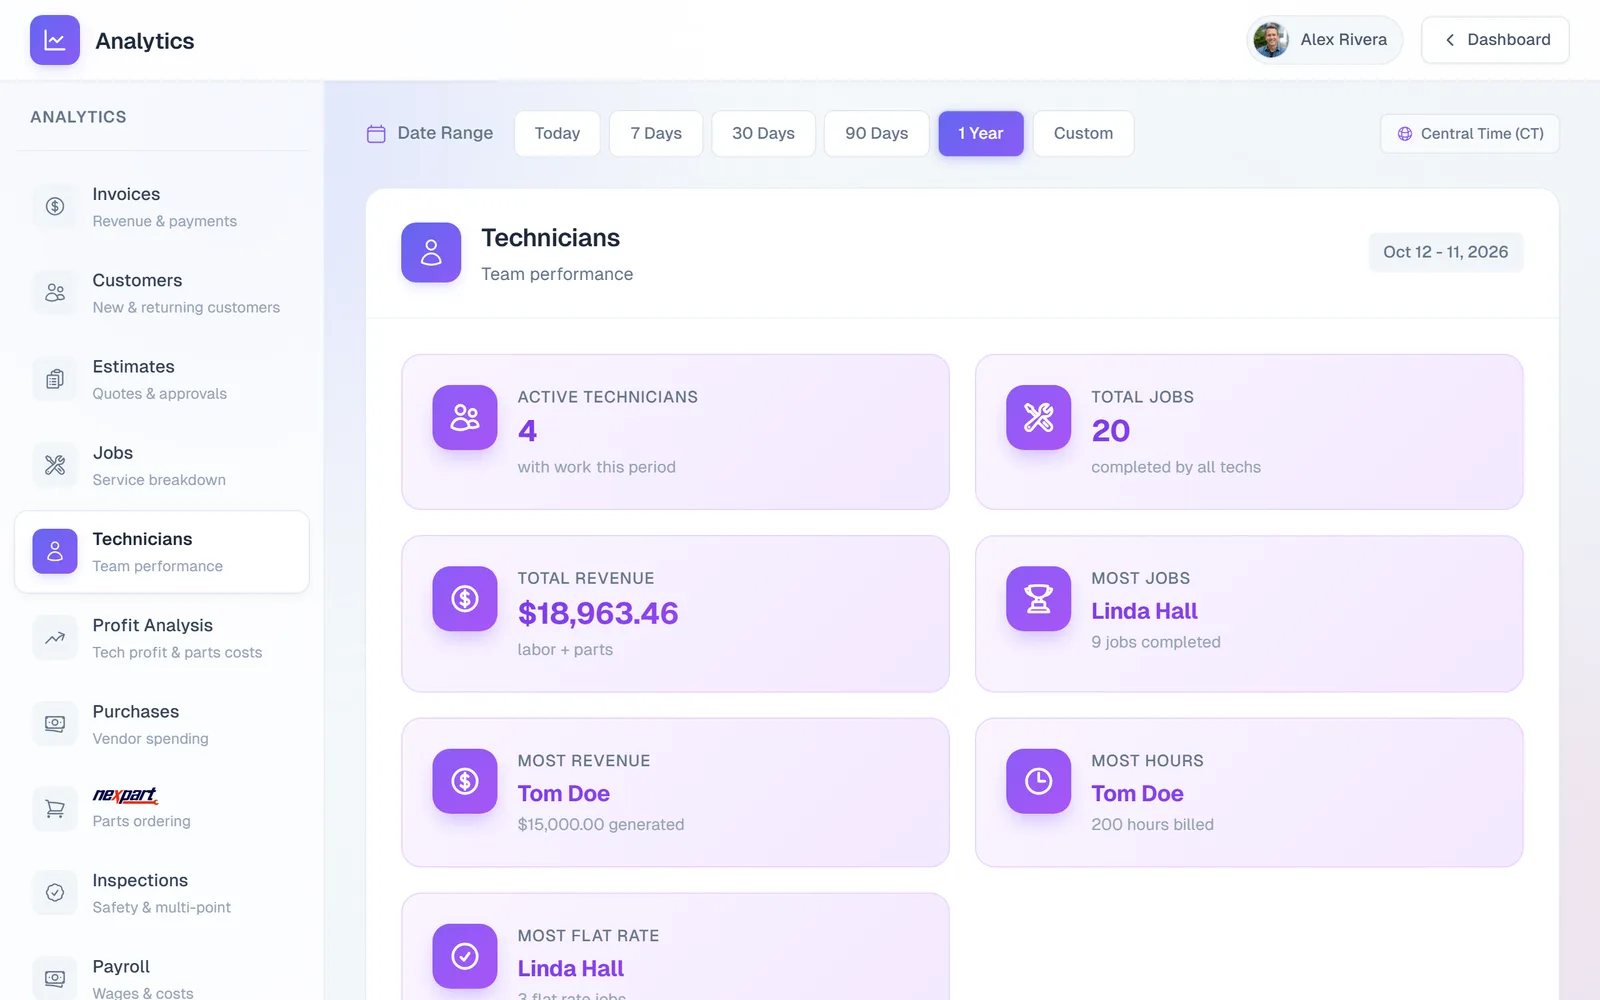
Task: Click the Technicians header person icon
Action: tap(431, 252)
